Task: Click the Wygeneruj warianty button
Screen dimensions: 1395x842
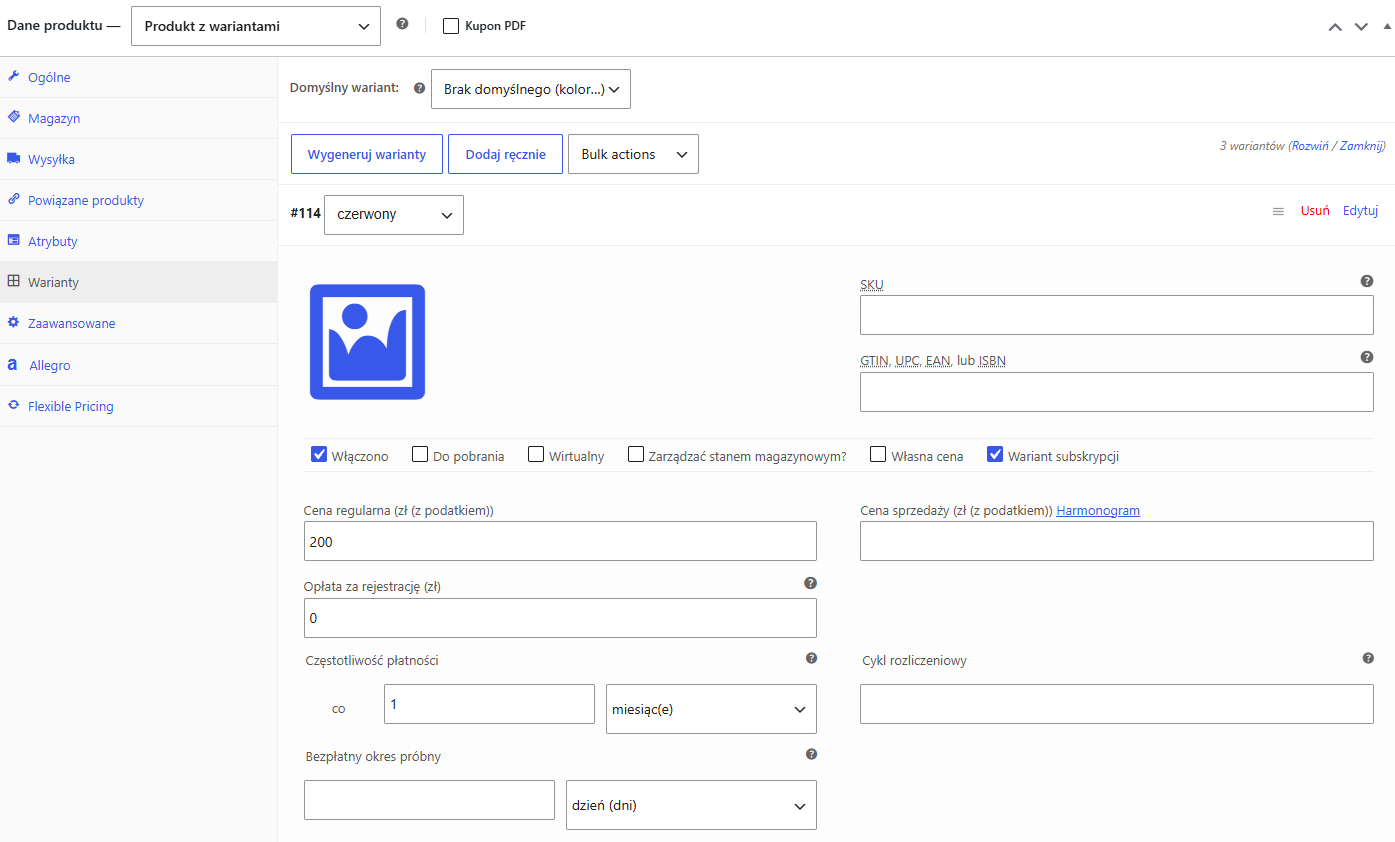Action: pos(367,154)
